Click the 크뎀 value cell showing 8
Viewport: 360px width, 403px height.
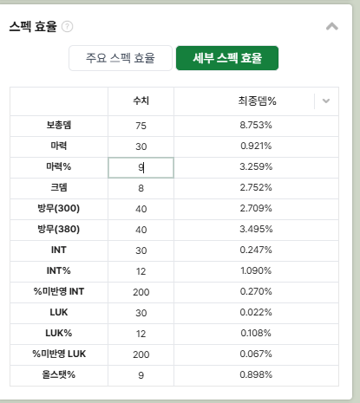[x=141, y=188]
